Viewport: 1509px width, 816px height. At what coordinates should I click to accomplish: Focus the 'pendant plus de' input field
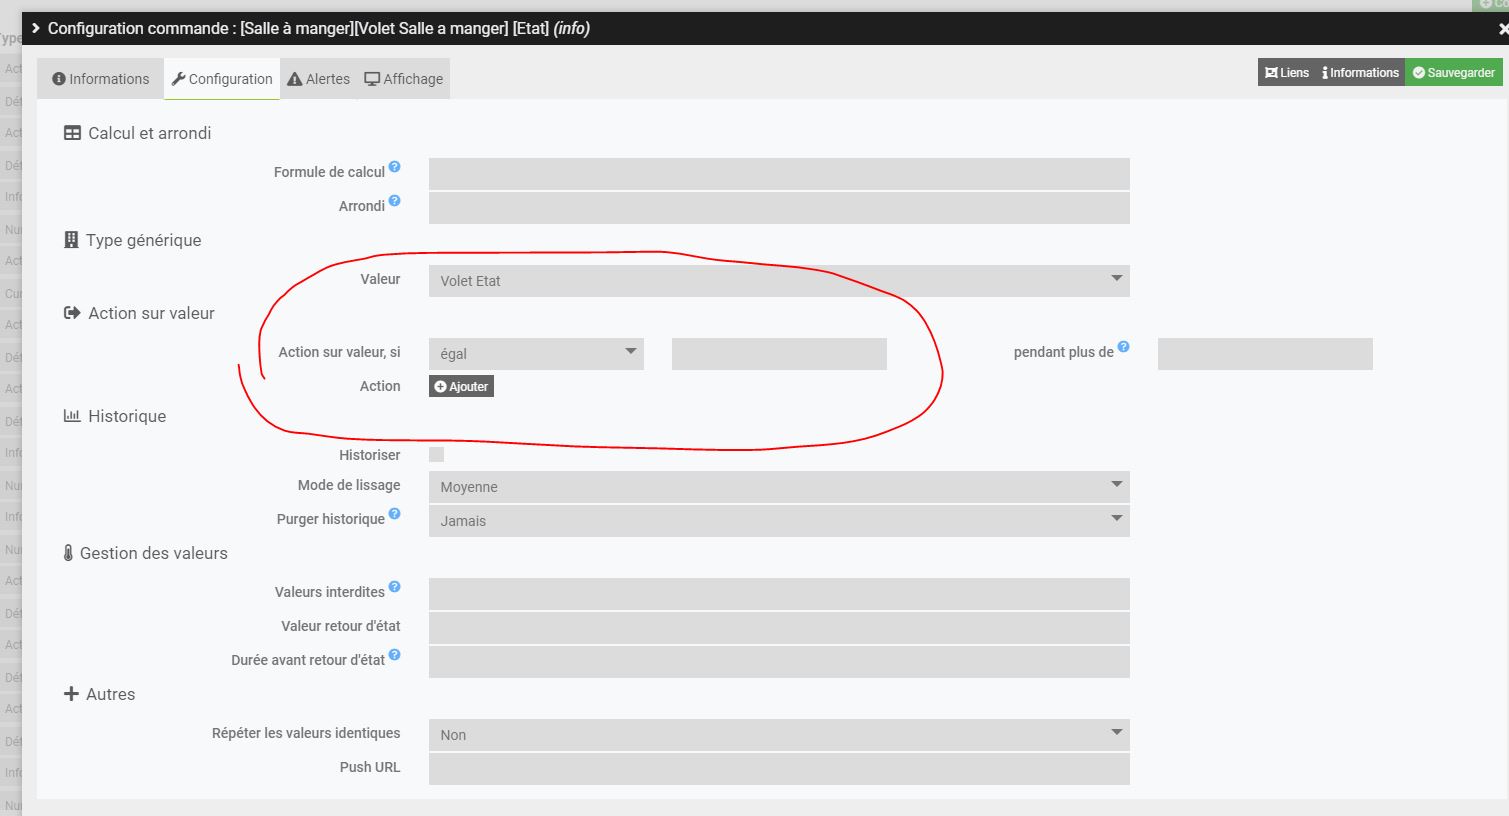[x=1265, y=354]
